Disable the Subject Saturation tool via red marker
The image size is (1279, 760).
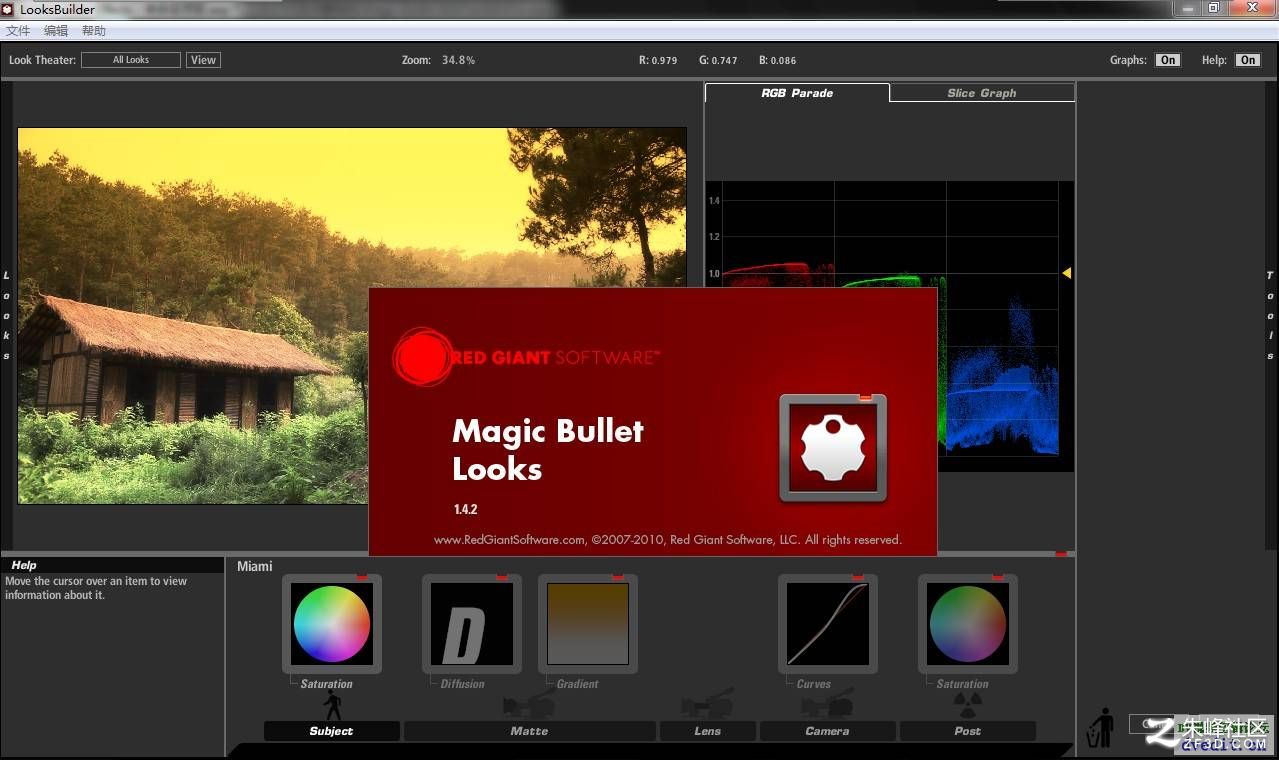[362, 577]
